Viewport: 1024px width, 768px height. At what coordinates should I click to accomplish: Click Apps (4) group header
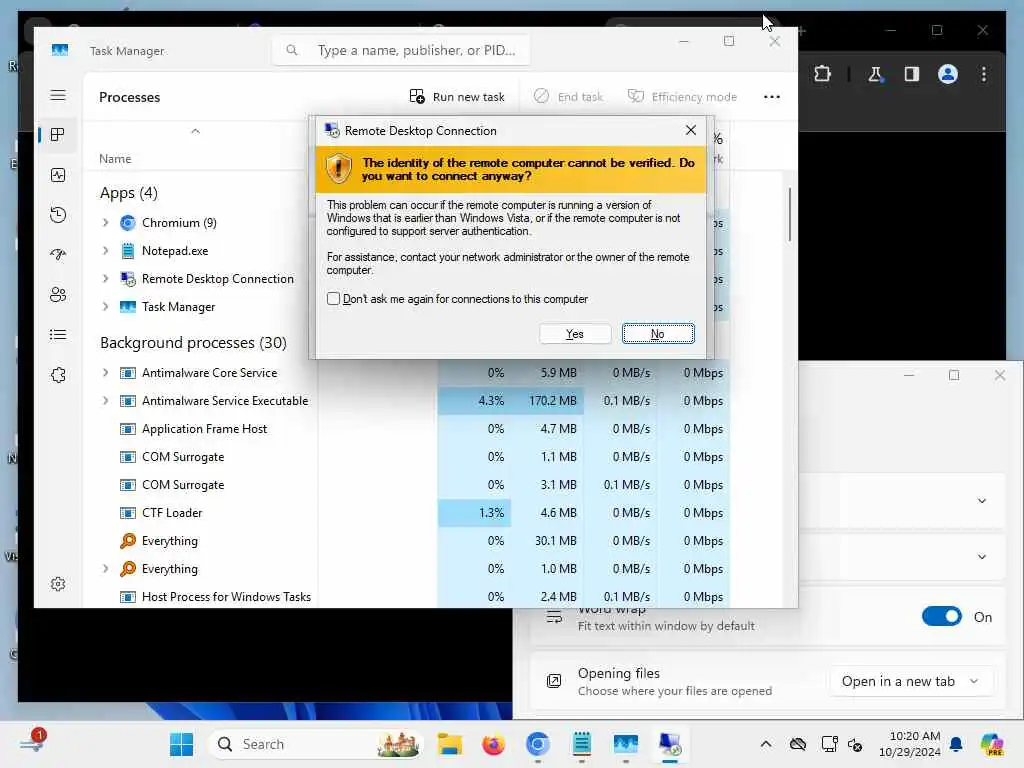click(129, 193)
